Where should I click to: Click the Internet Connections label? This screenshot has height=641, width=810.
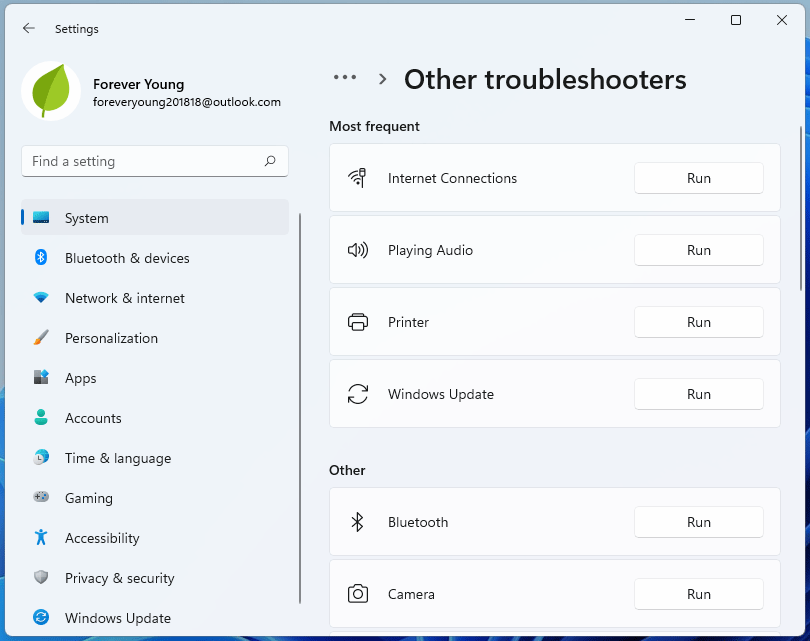point(452,178)
